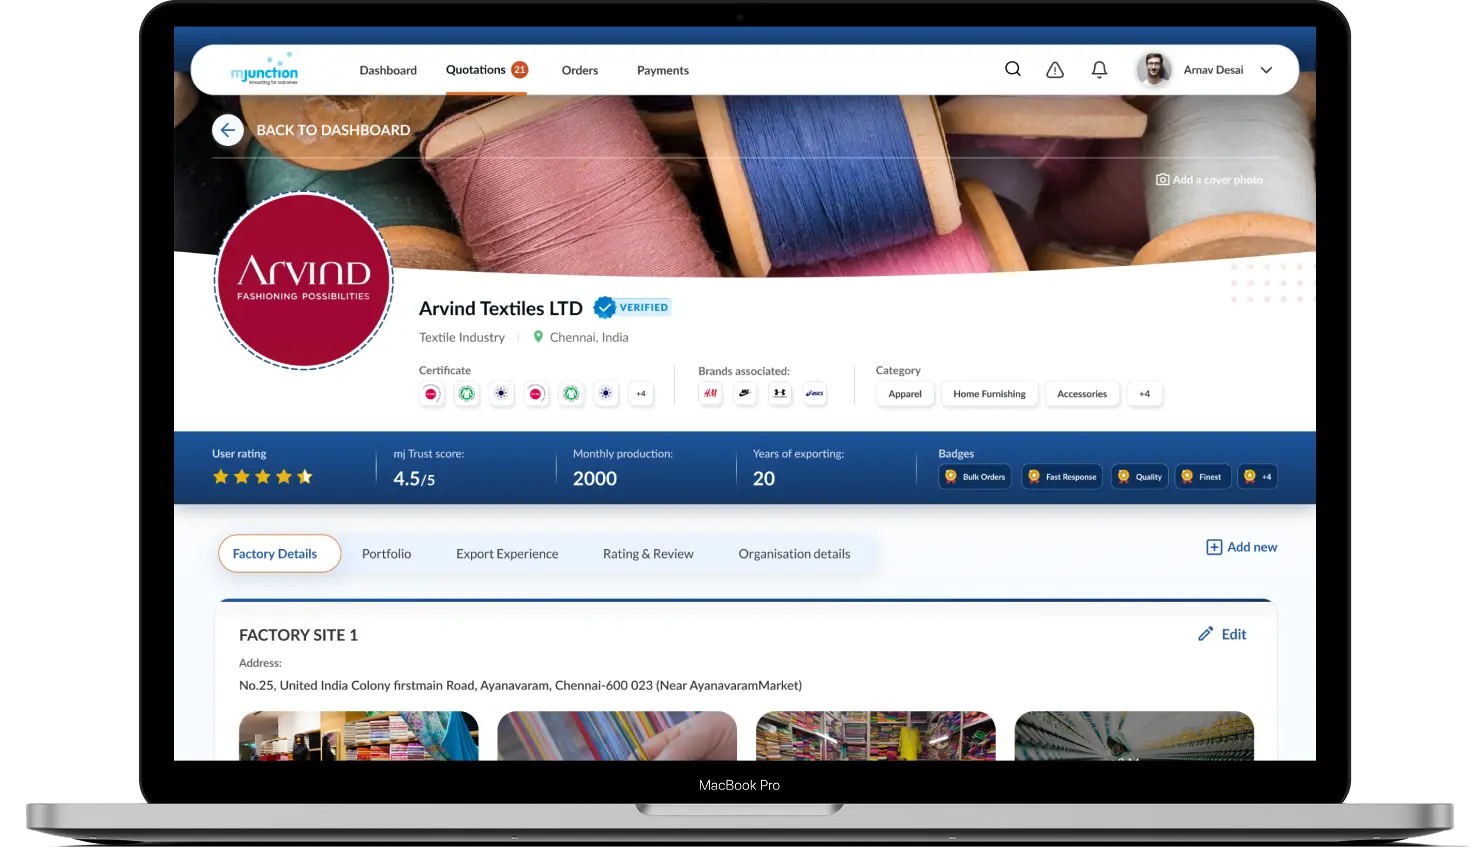Open the Arnav Desai profile dropdown chevron
Viewport: 1480px width, 849px height.
click(x=1266, y=69)
